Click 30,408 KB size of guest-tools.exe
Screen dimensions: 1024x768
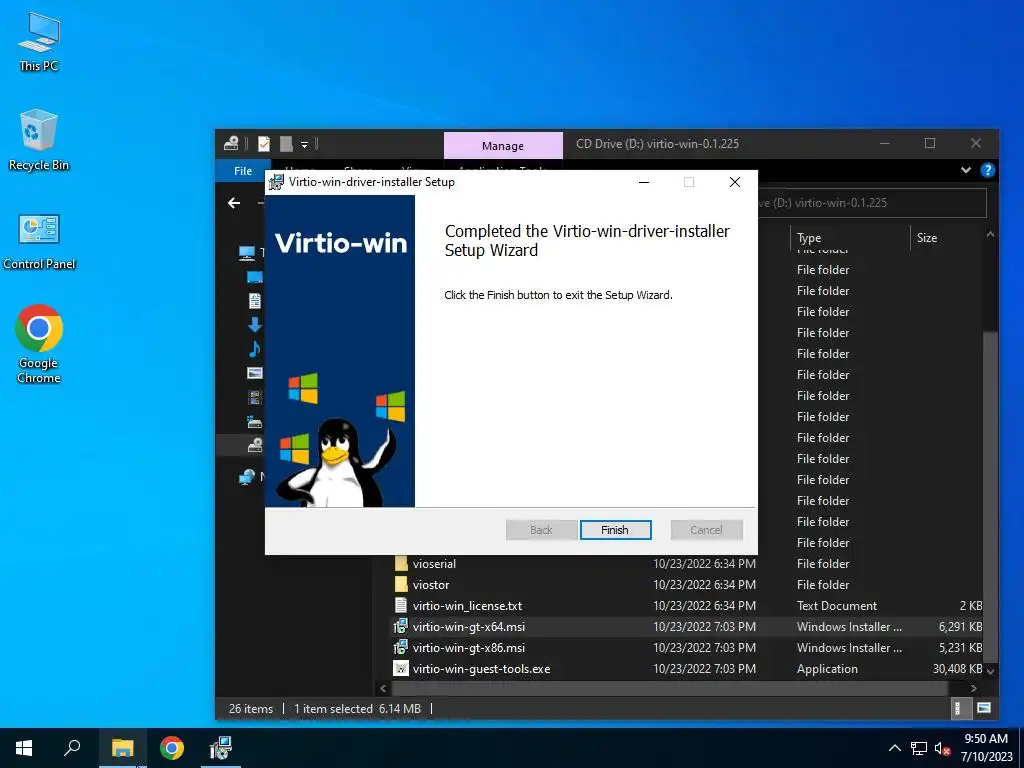(x=957, y=669)
